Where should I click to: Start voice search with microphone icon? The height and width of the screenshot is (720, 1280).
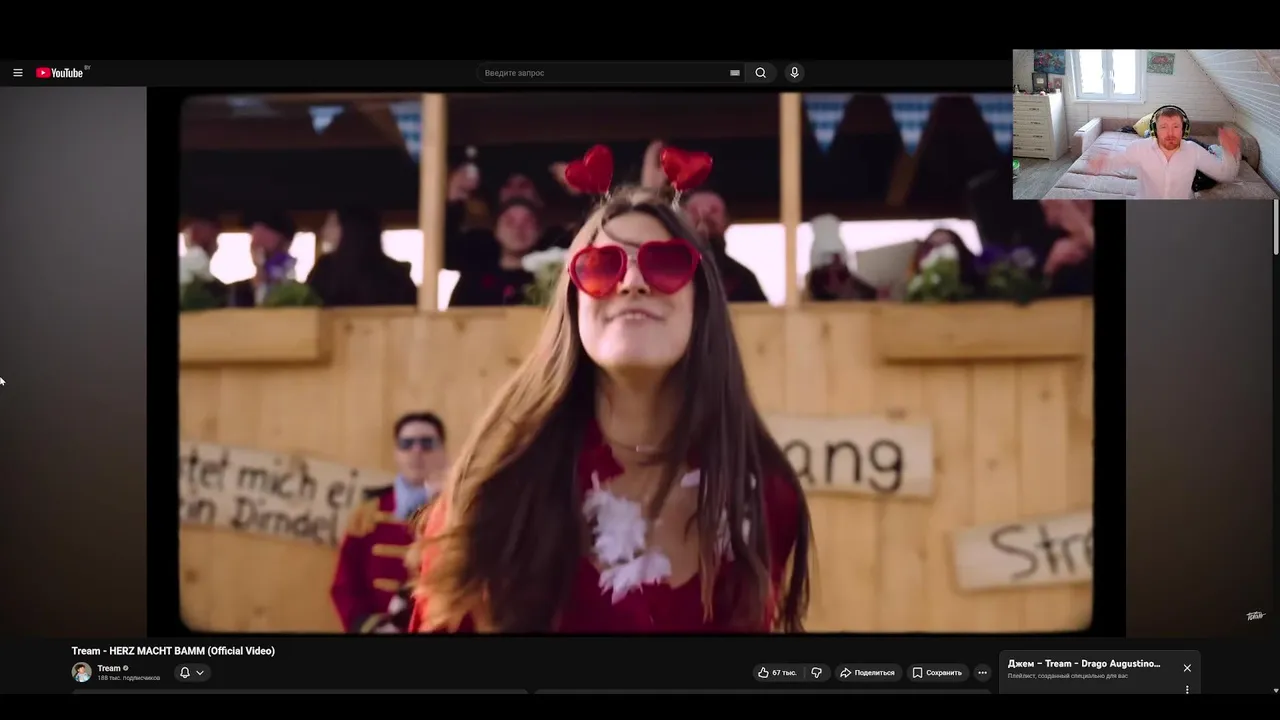794,73
